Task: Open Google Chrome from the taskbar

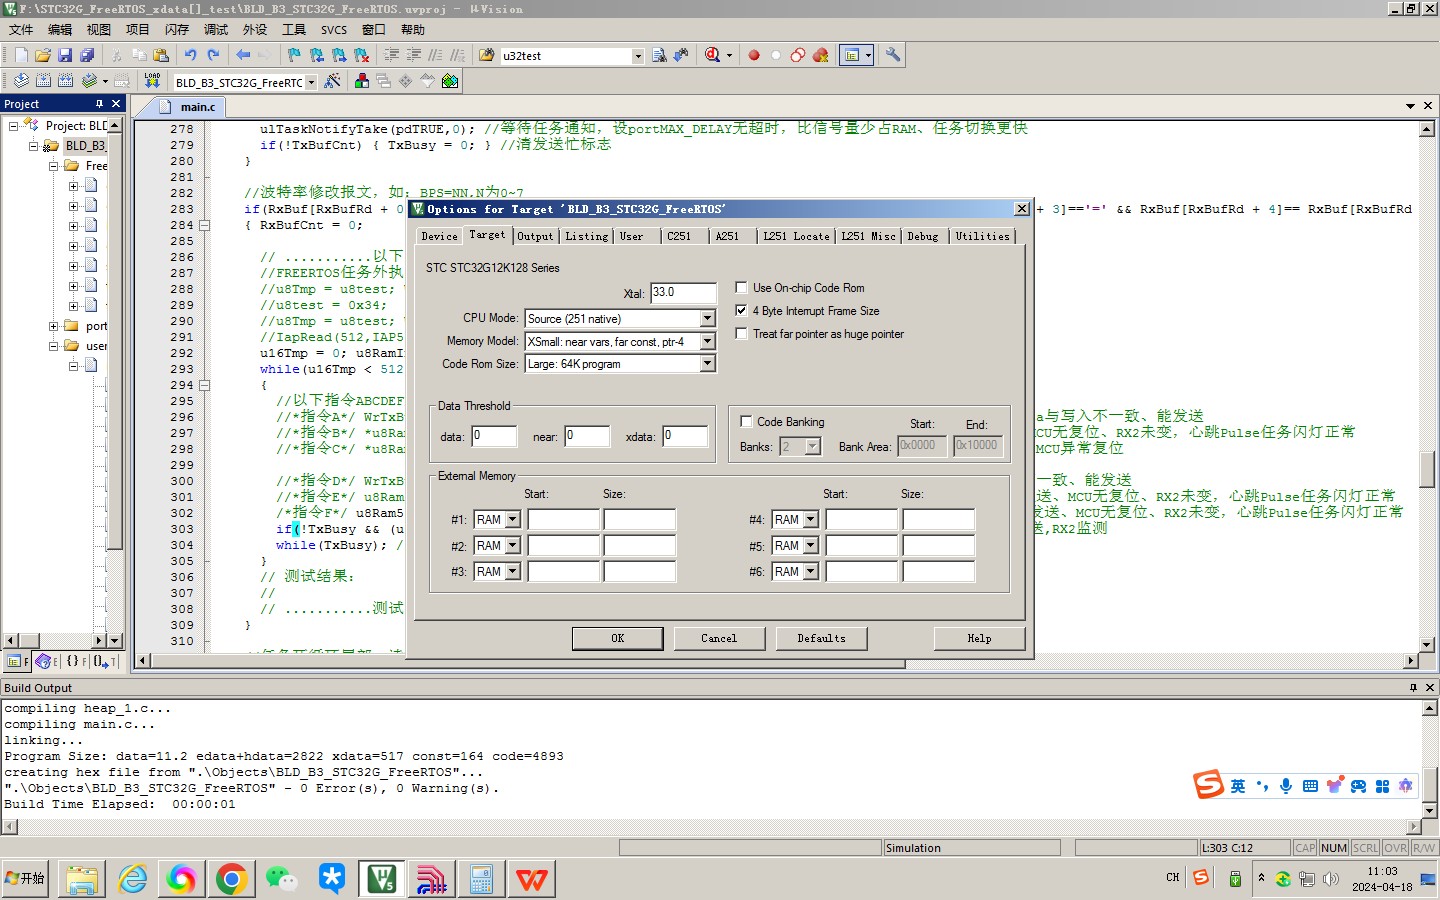Action: pos(231,879)
